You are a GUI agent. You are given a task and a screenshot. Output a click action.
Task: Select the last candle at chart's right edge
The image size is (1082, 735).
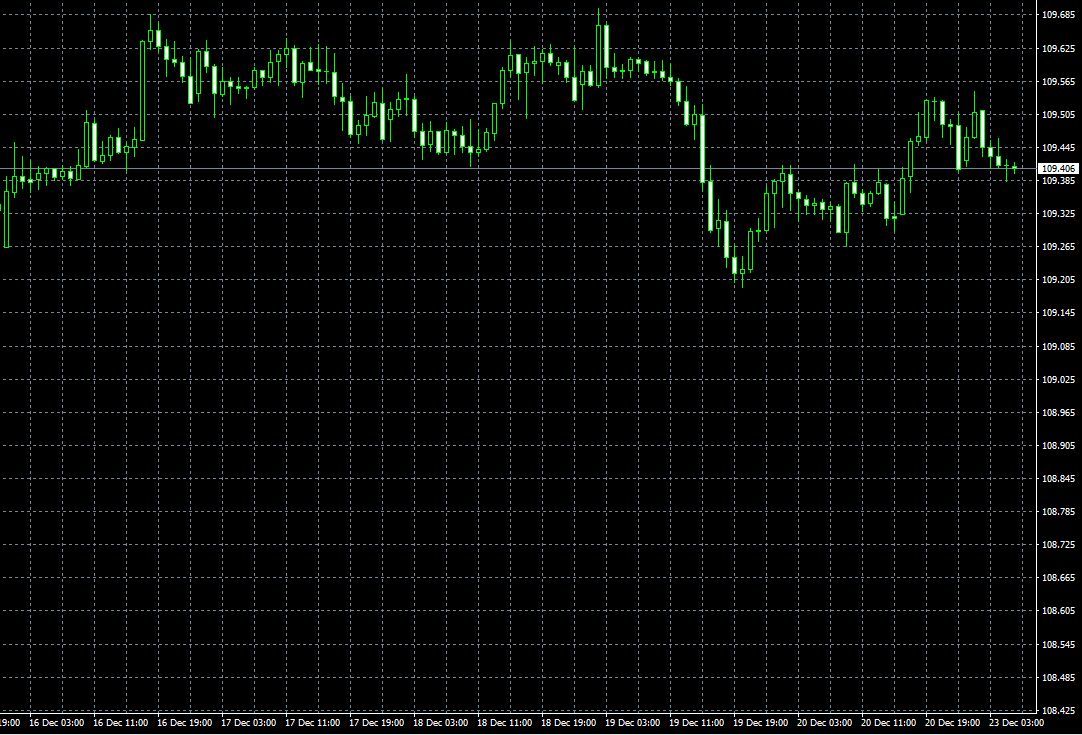[1014, 168]
